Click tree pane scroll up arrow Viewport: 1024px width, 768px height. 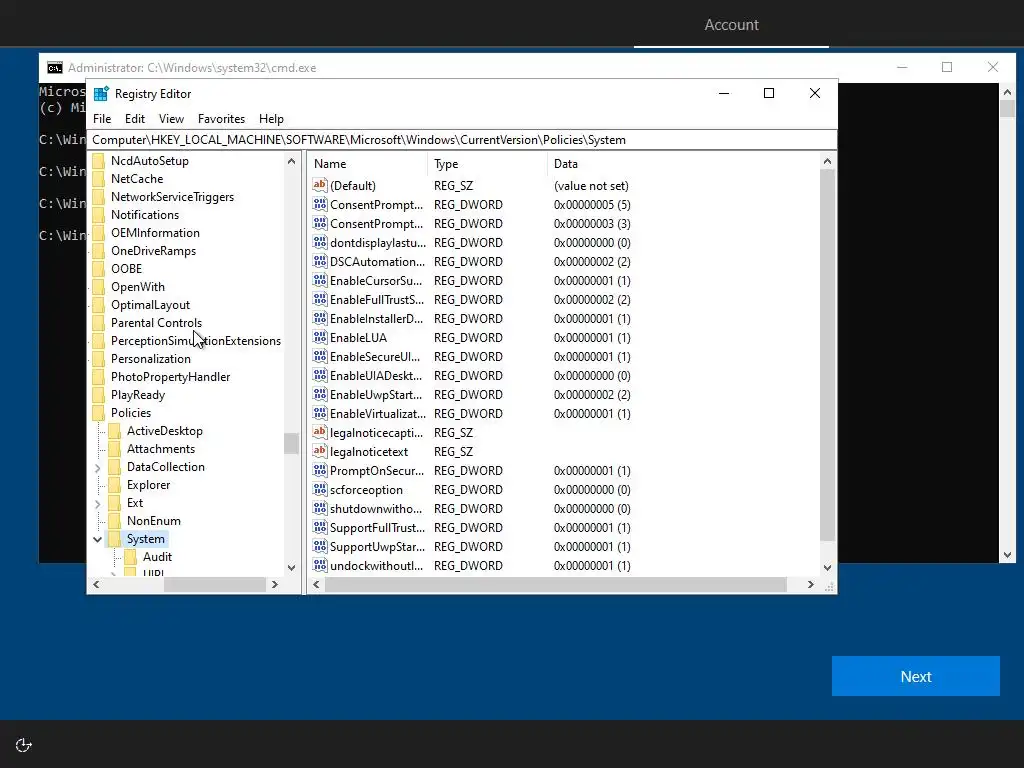tap(291, 161)
